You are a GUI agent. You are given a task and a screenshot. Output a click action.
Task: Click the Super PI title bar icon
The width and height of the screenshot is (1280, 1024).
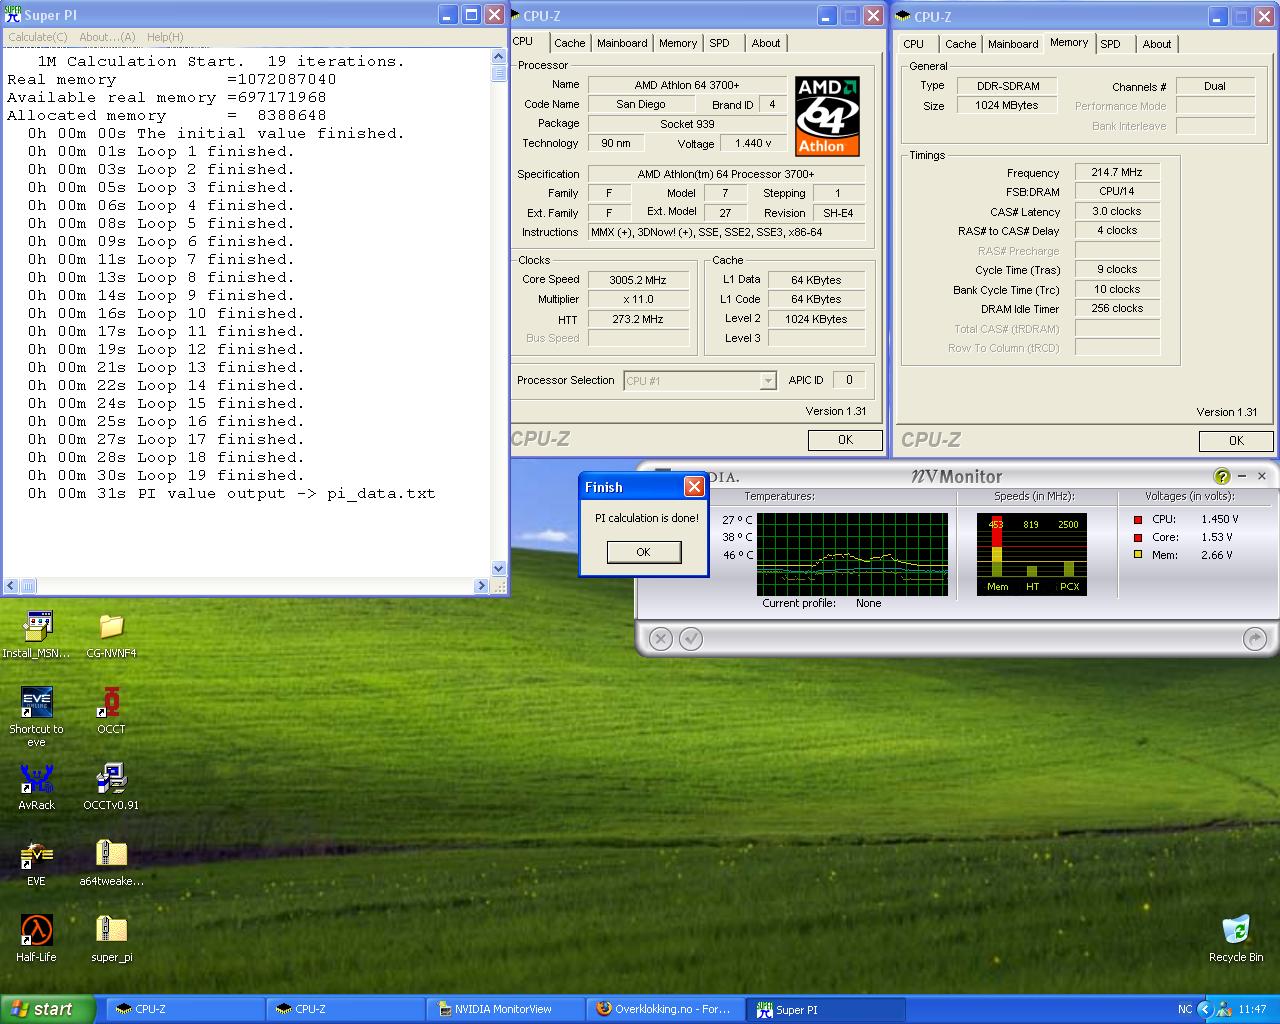(x=13, y=15)
